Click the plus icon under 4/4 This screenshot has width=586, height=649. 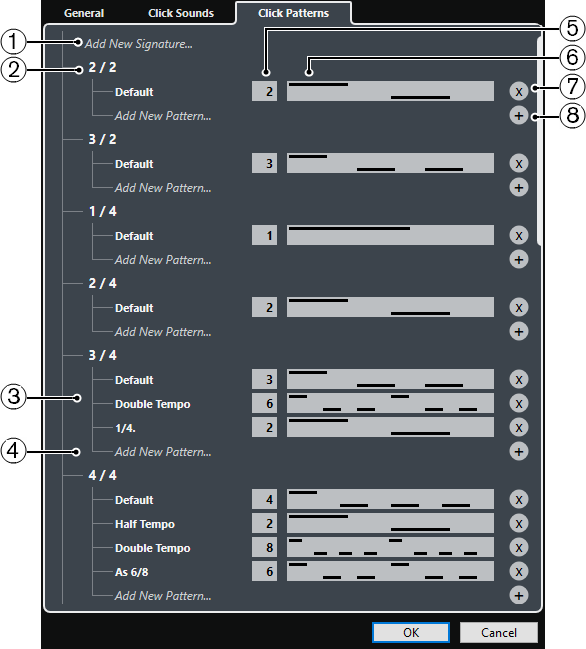pyautogui.click(x=519, y=596)
